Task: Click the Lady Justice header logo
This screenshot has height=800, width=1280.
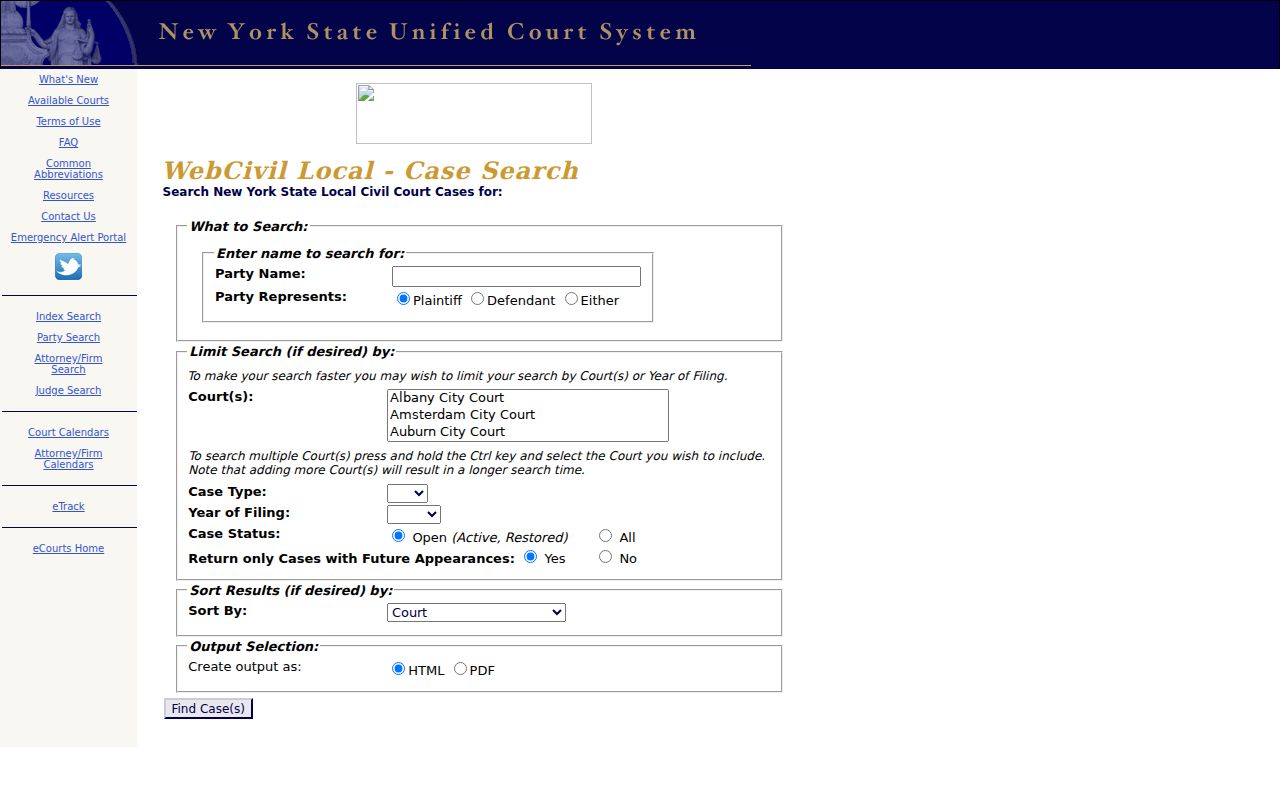Action: click(x=69, y=33)
